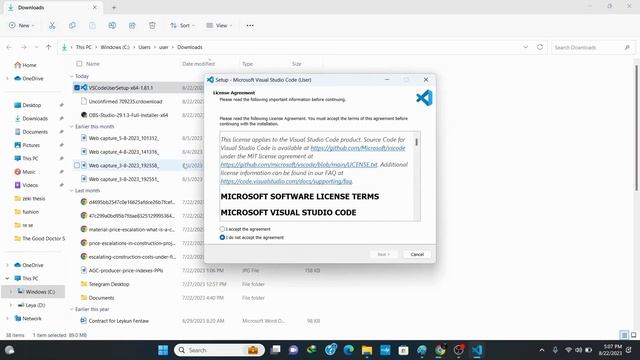Screen dimensions: 640x360
Task: Select 'I accept the agreement' option
Action: coord(222,229)
